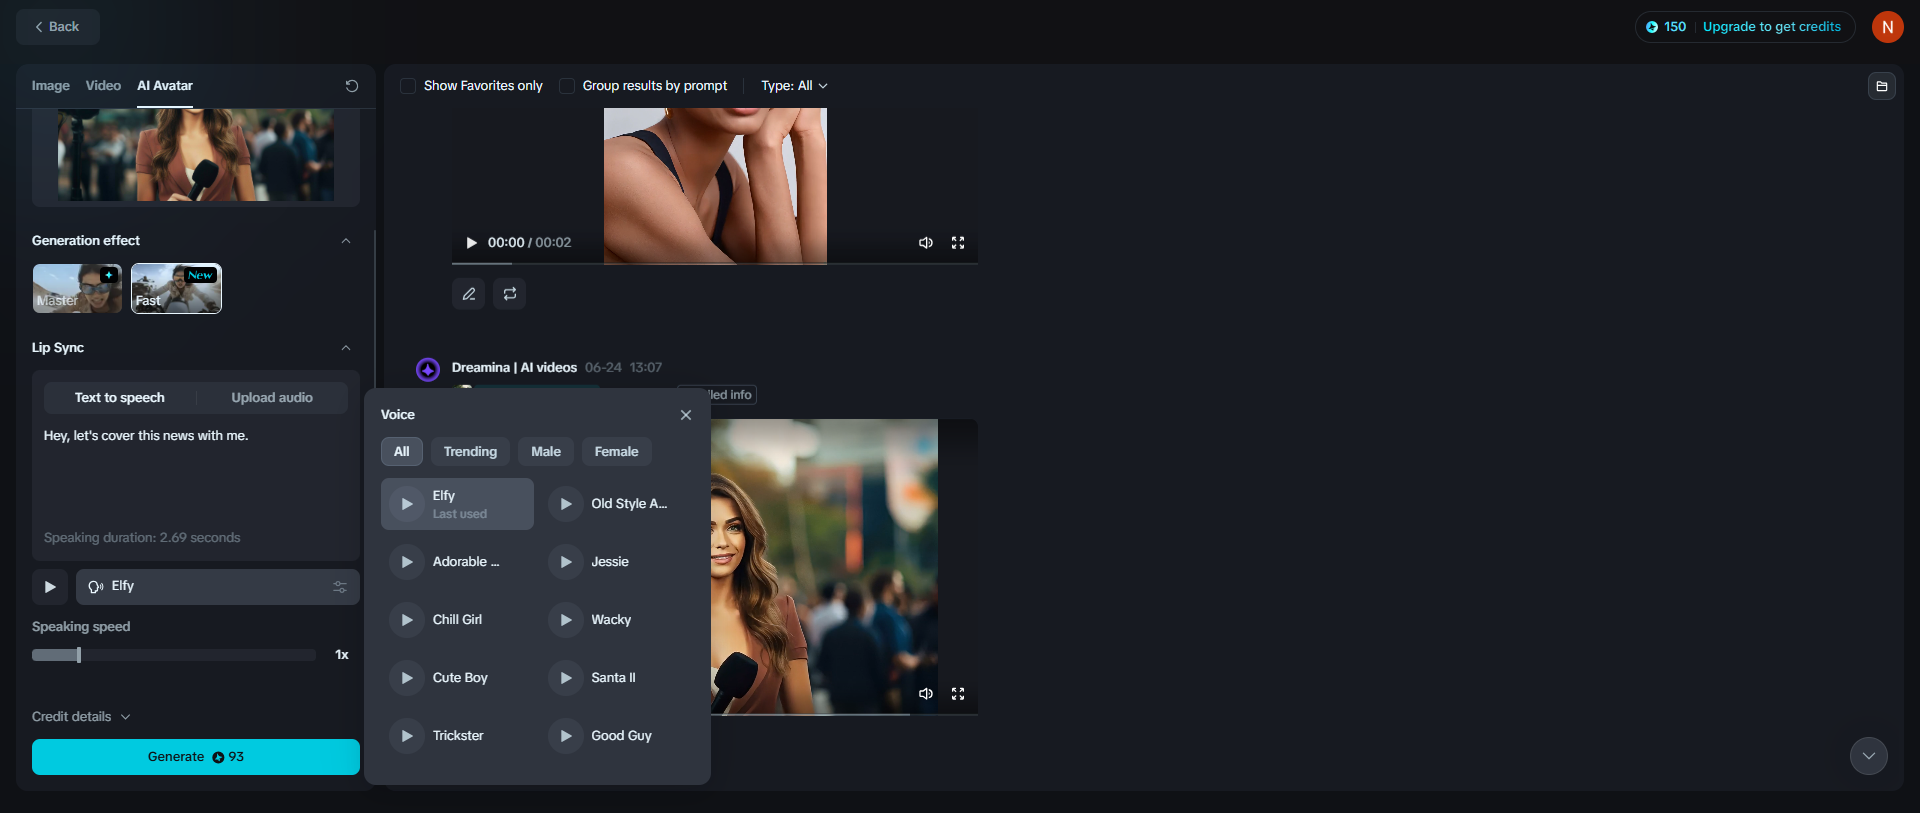Choose Elfy voice marked Last used

point(457,504)
